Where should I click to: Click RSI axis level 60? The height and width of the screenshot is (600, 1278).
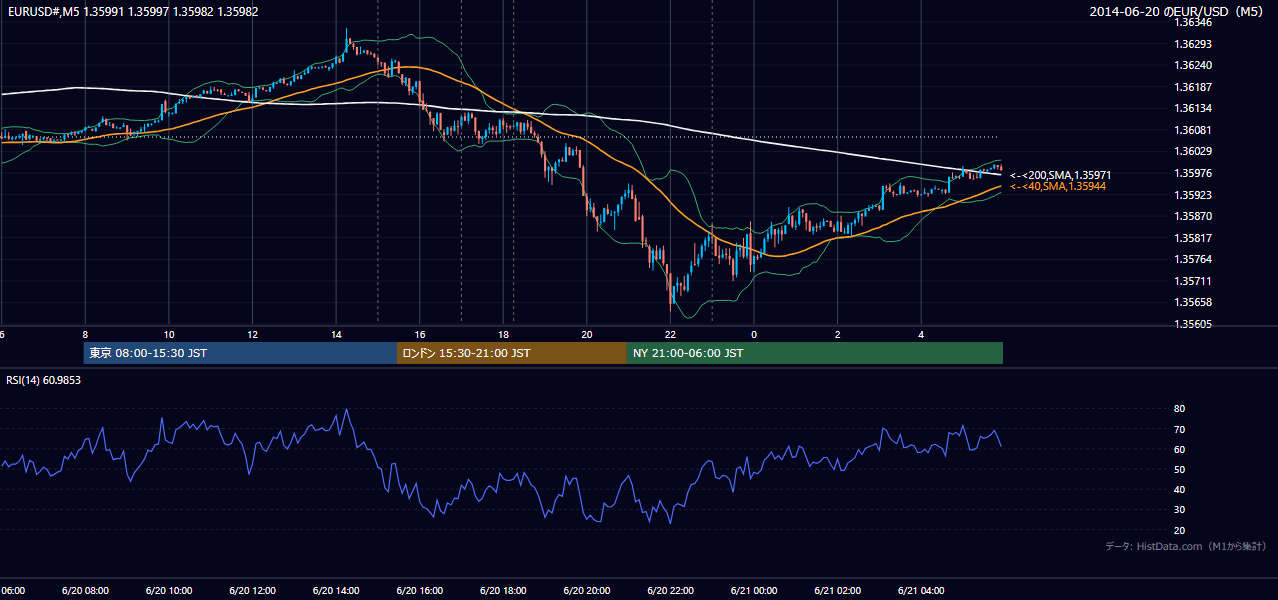[1179, 449]
